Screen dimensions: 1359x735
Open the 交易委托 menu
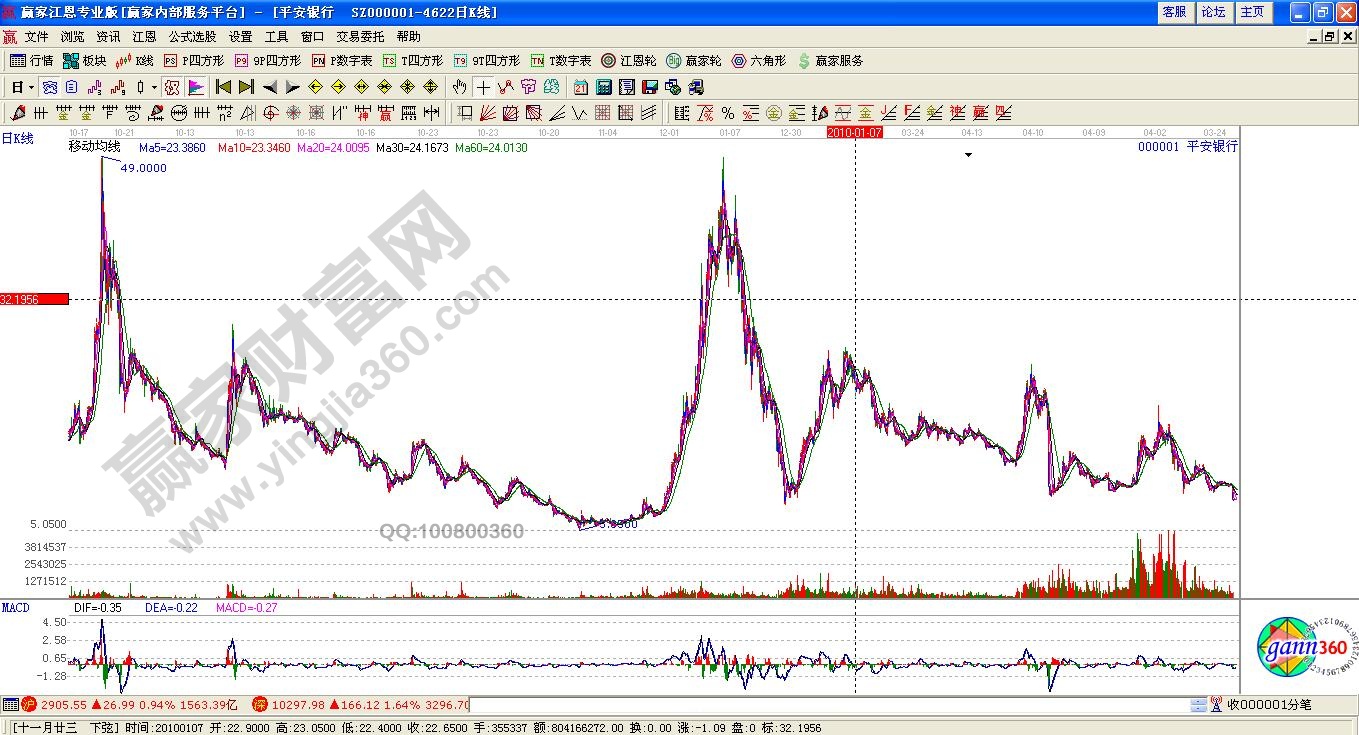pyautogui.click(x=359, y=36)
